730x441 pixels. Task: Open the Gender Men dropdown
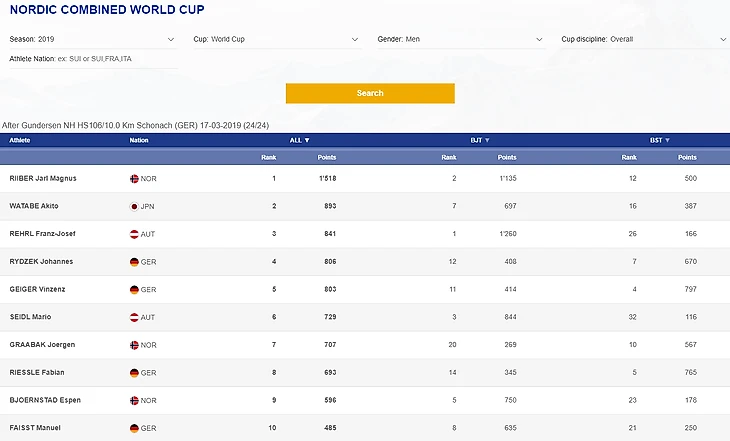(x=460, y=40)
